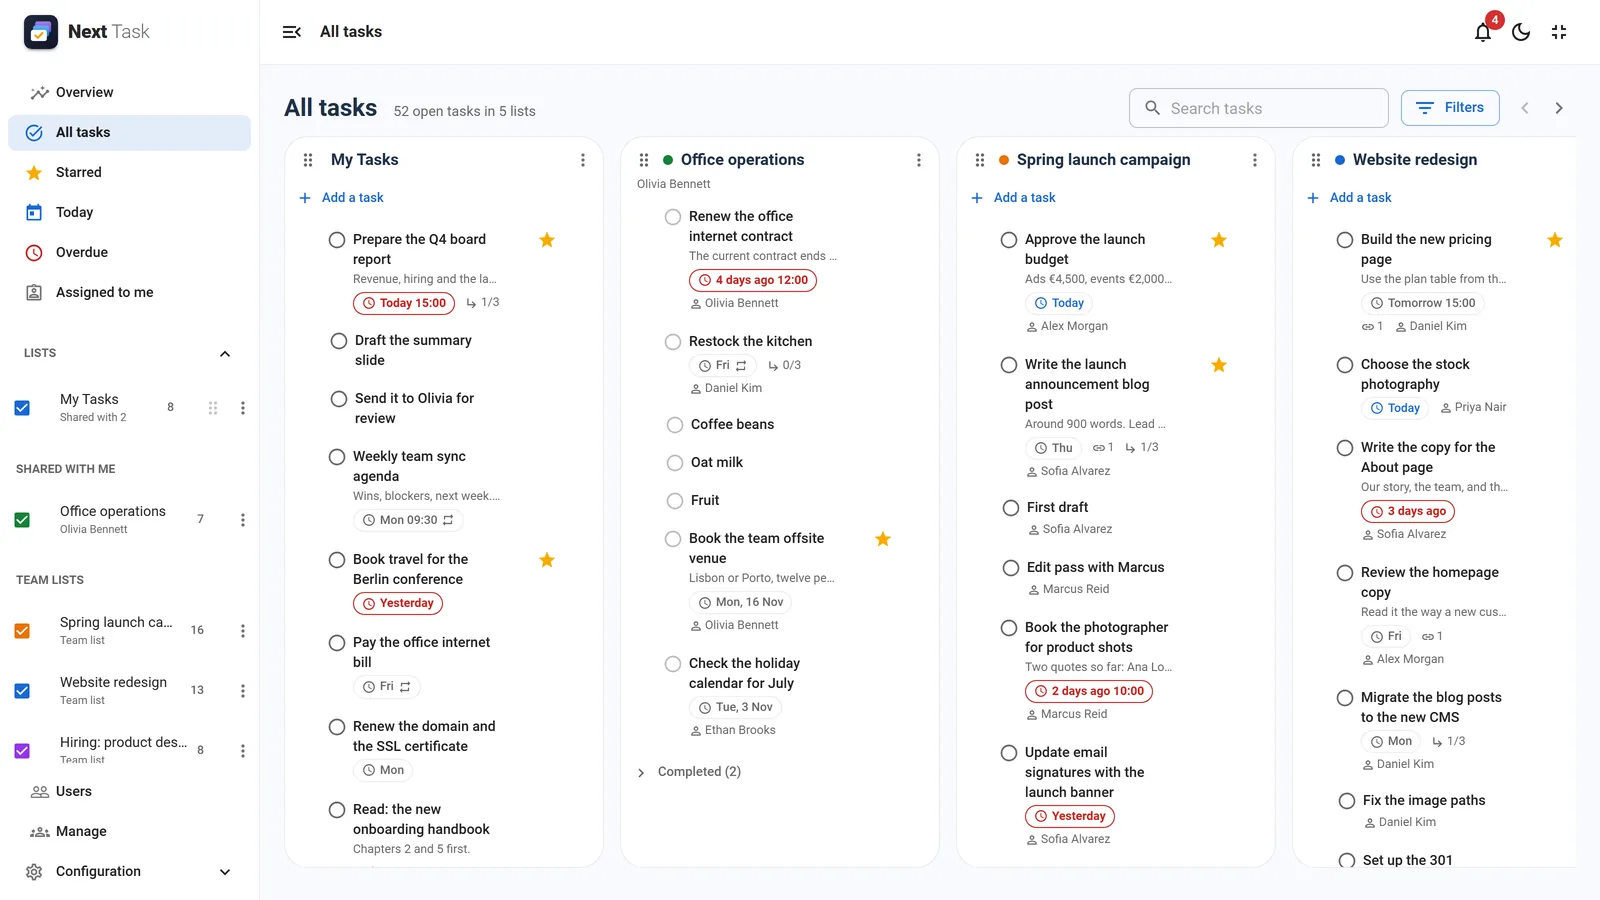Open Office operations column options menu
The height and width of the screenshot is (900, 1600).
[919, 160]
